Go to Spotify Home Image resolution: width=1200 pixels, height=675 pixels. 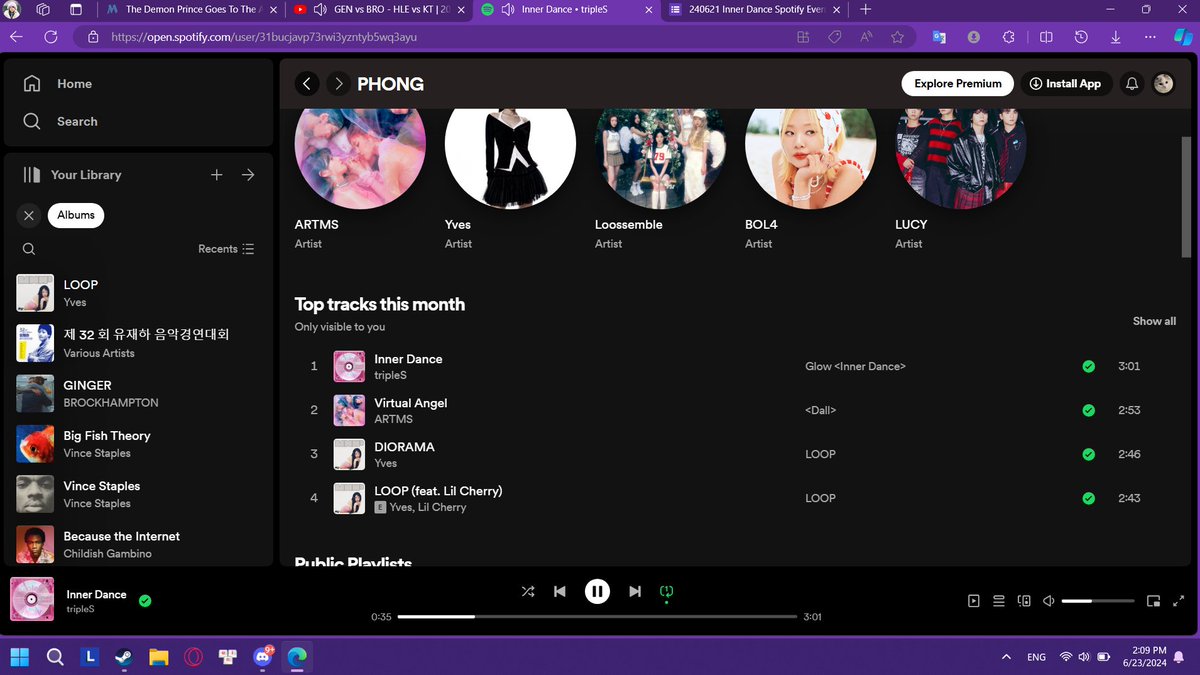tap(58, 84)
